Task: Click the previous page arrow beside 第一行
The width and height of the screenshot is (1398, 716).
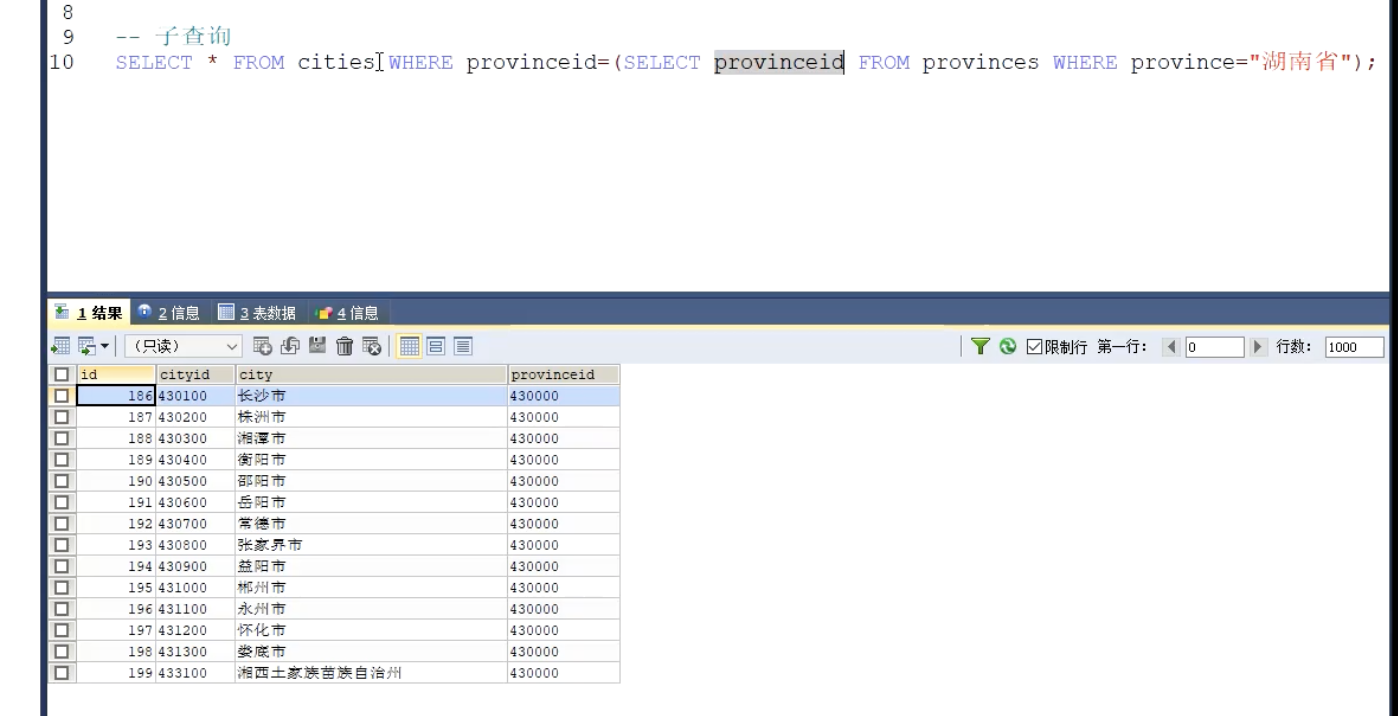Action: (x=1172, y=347)
